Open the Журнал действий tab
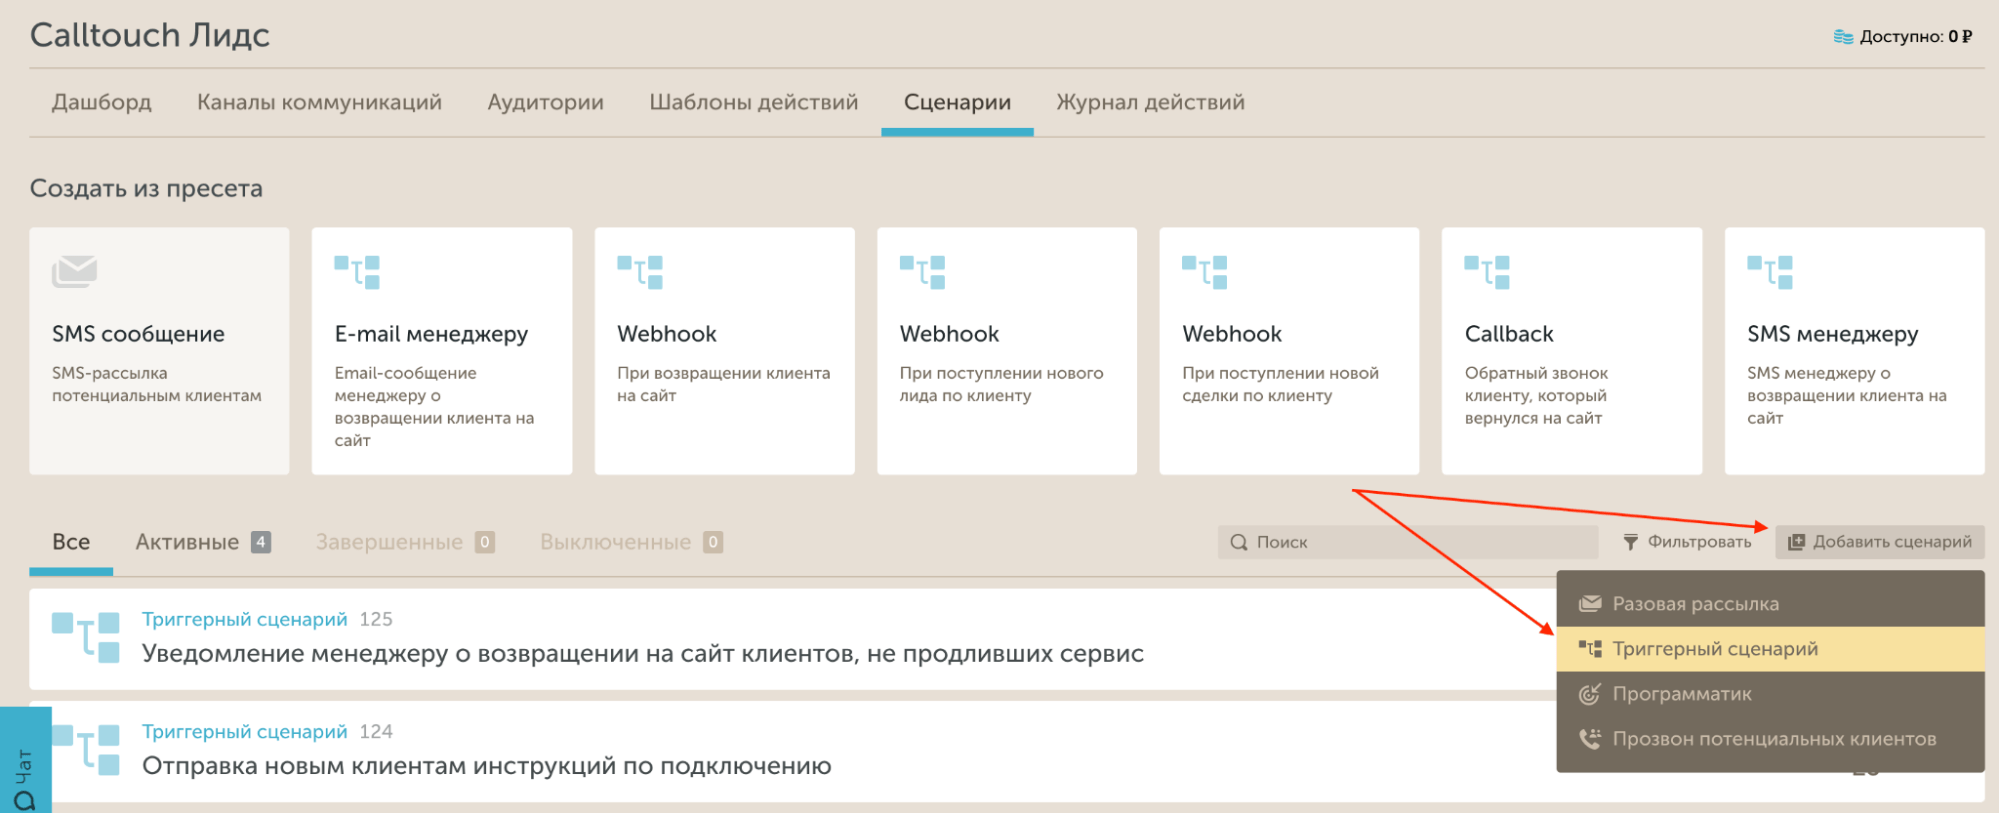The image size is (1999, 814). point(1150,102)
